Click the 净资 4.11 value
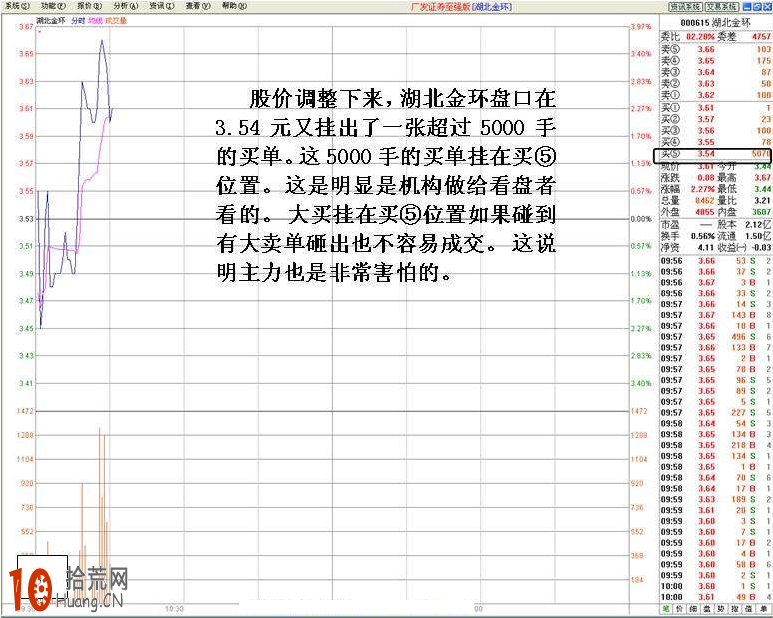This screenshot has height=618, width=773. (x=706, y=247)
